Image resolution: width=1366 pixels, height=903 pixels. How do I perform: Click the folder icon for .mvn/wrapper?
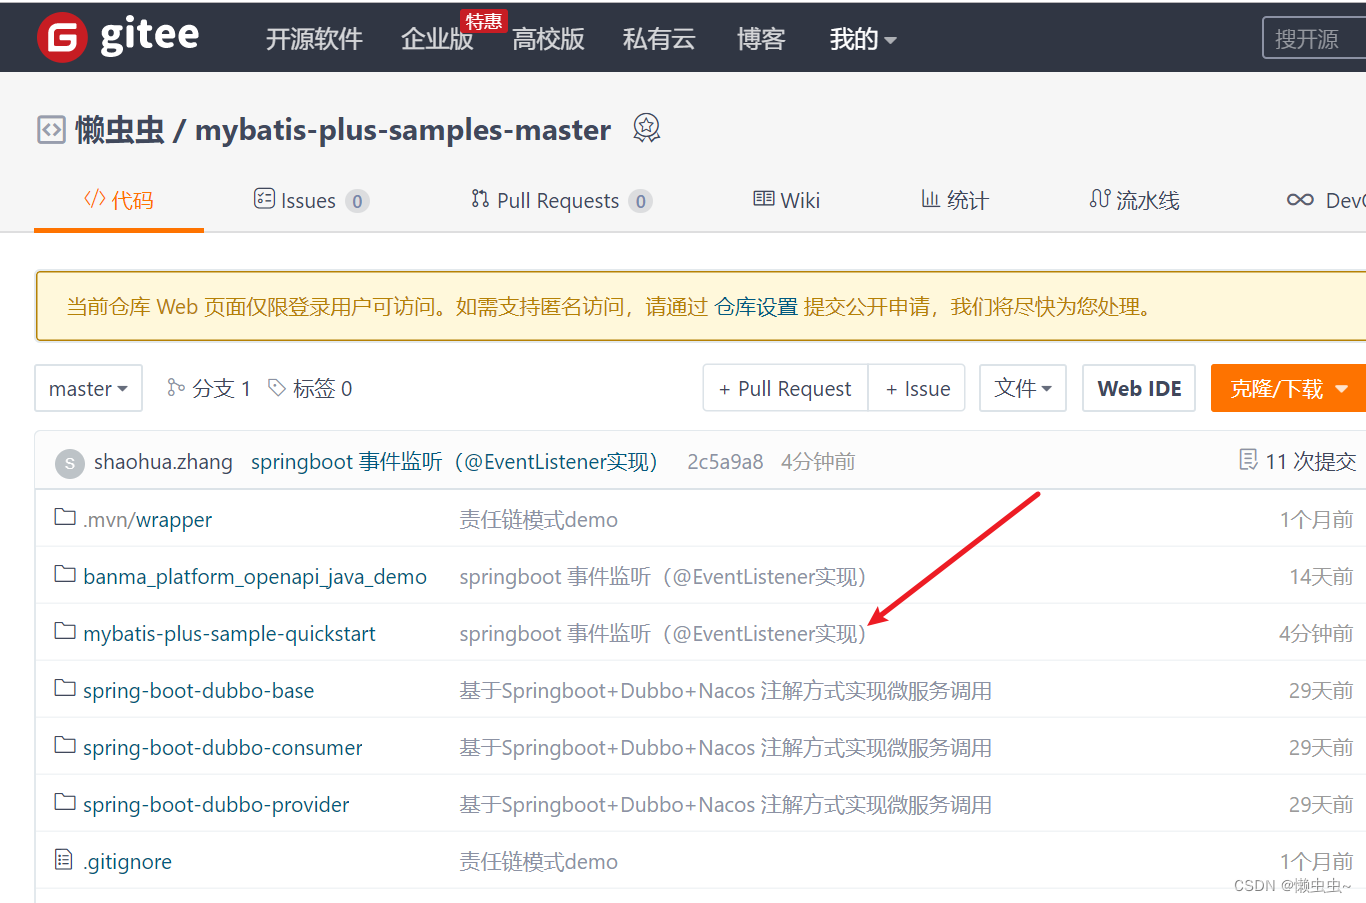tap(65, 517)
